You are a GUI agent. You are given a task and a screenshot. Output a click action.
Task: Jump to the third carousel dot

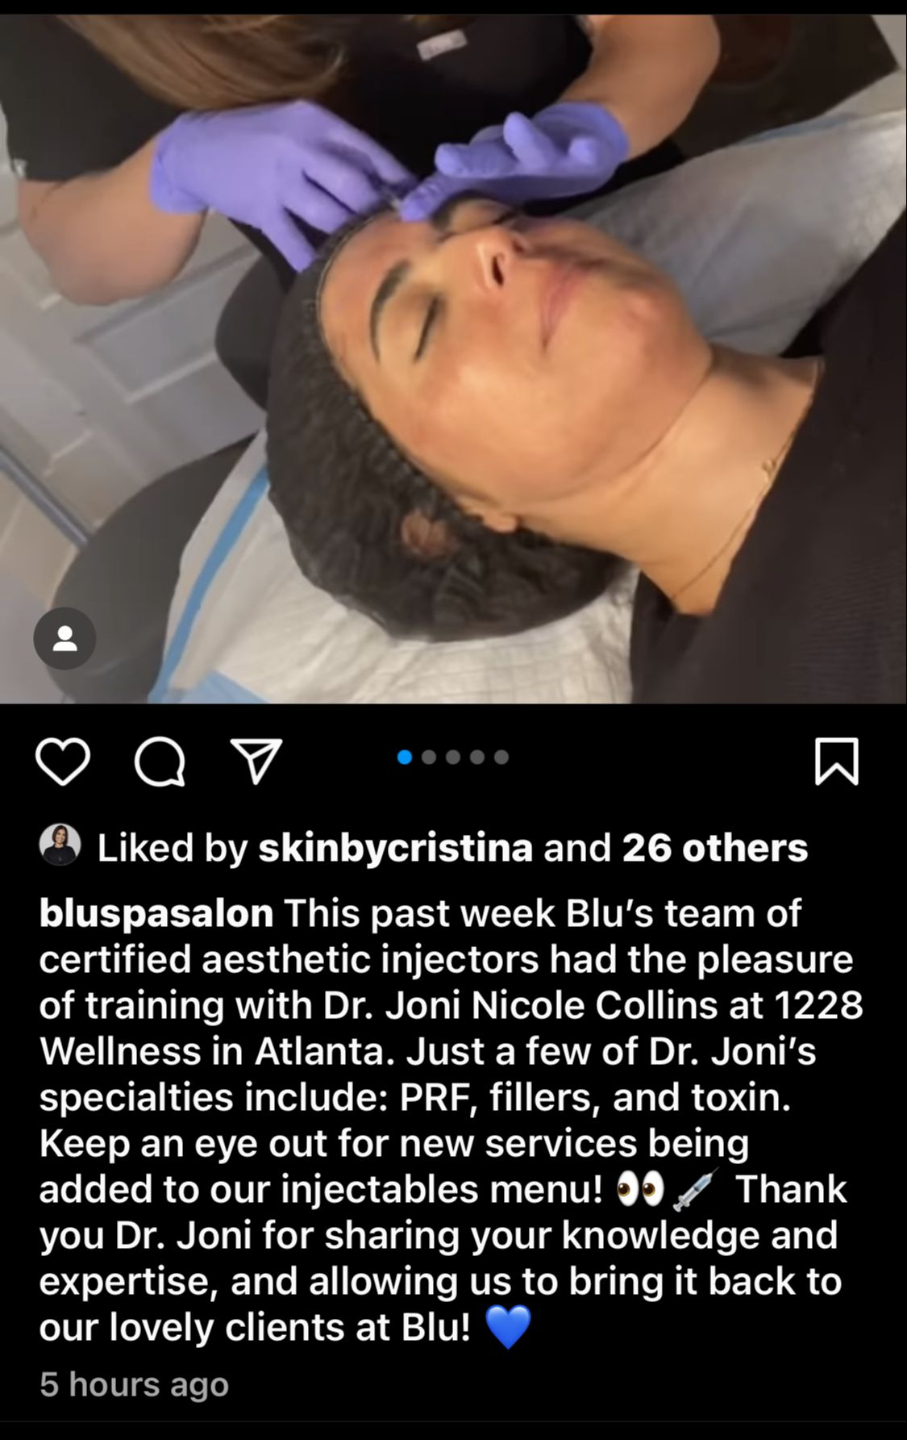point(453,757)
